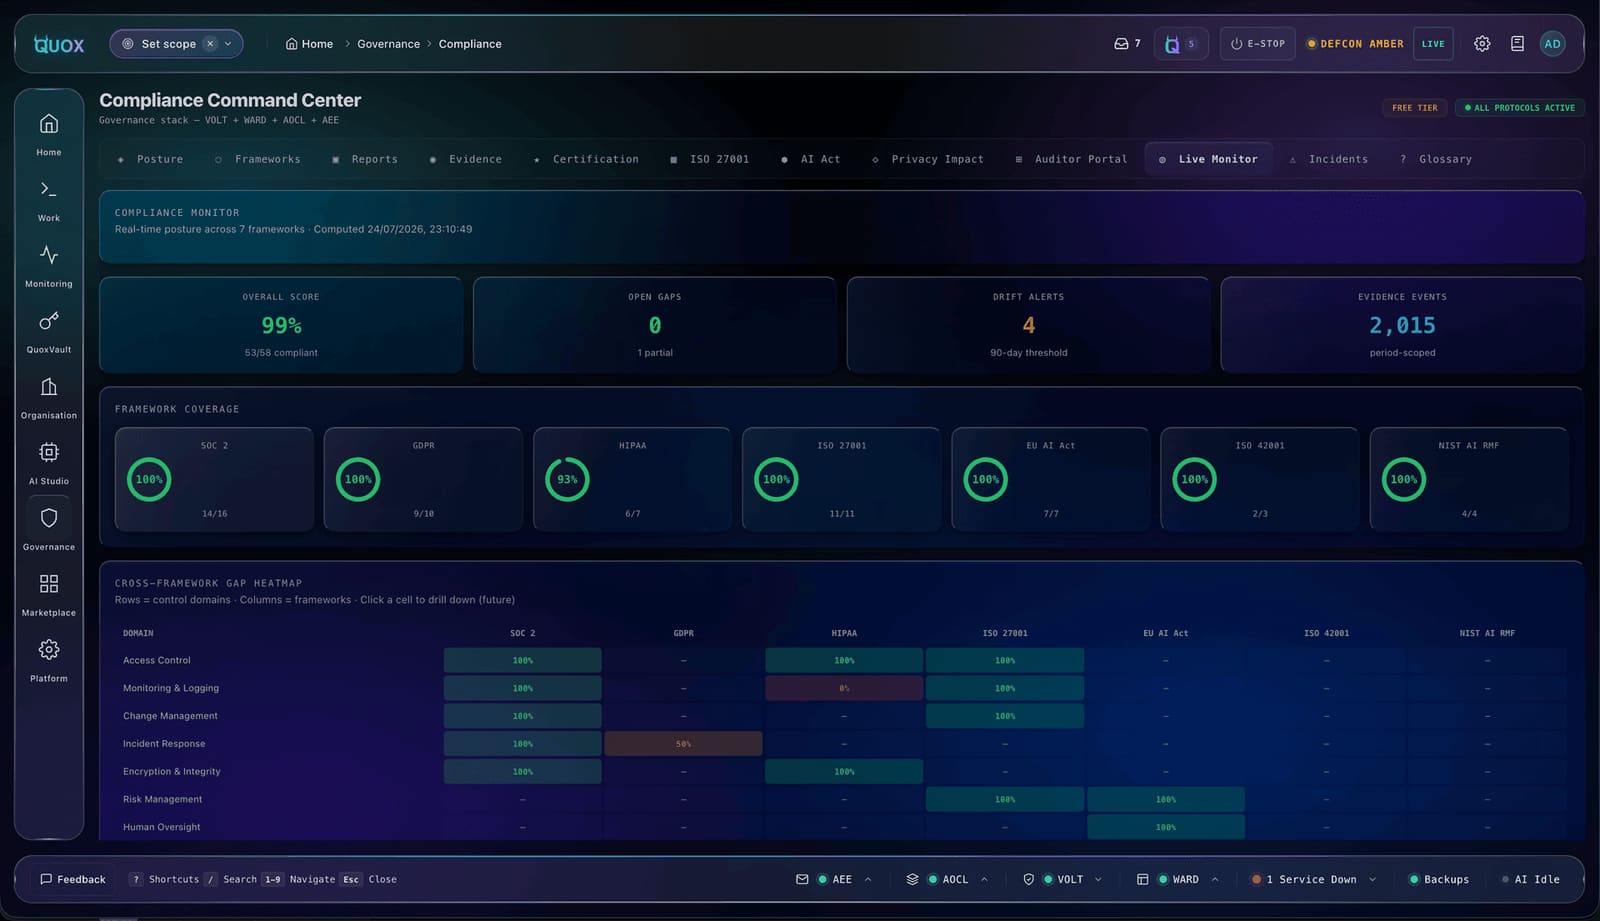Screen dimensions: 1600x921
Task: Click the HIPAA Monitoring & Logging 0% cell
Action: [x=844, y=688]
